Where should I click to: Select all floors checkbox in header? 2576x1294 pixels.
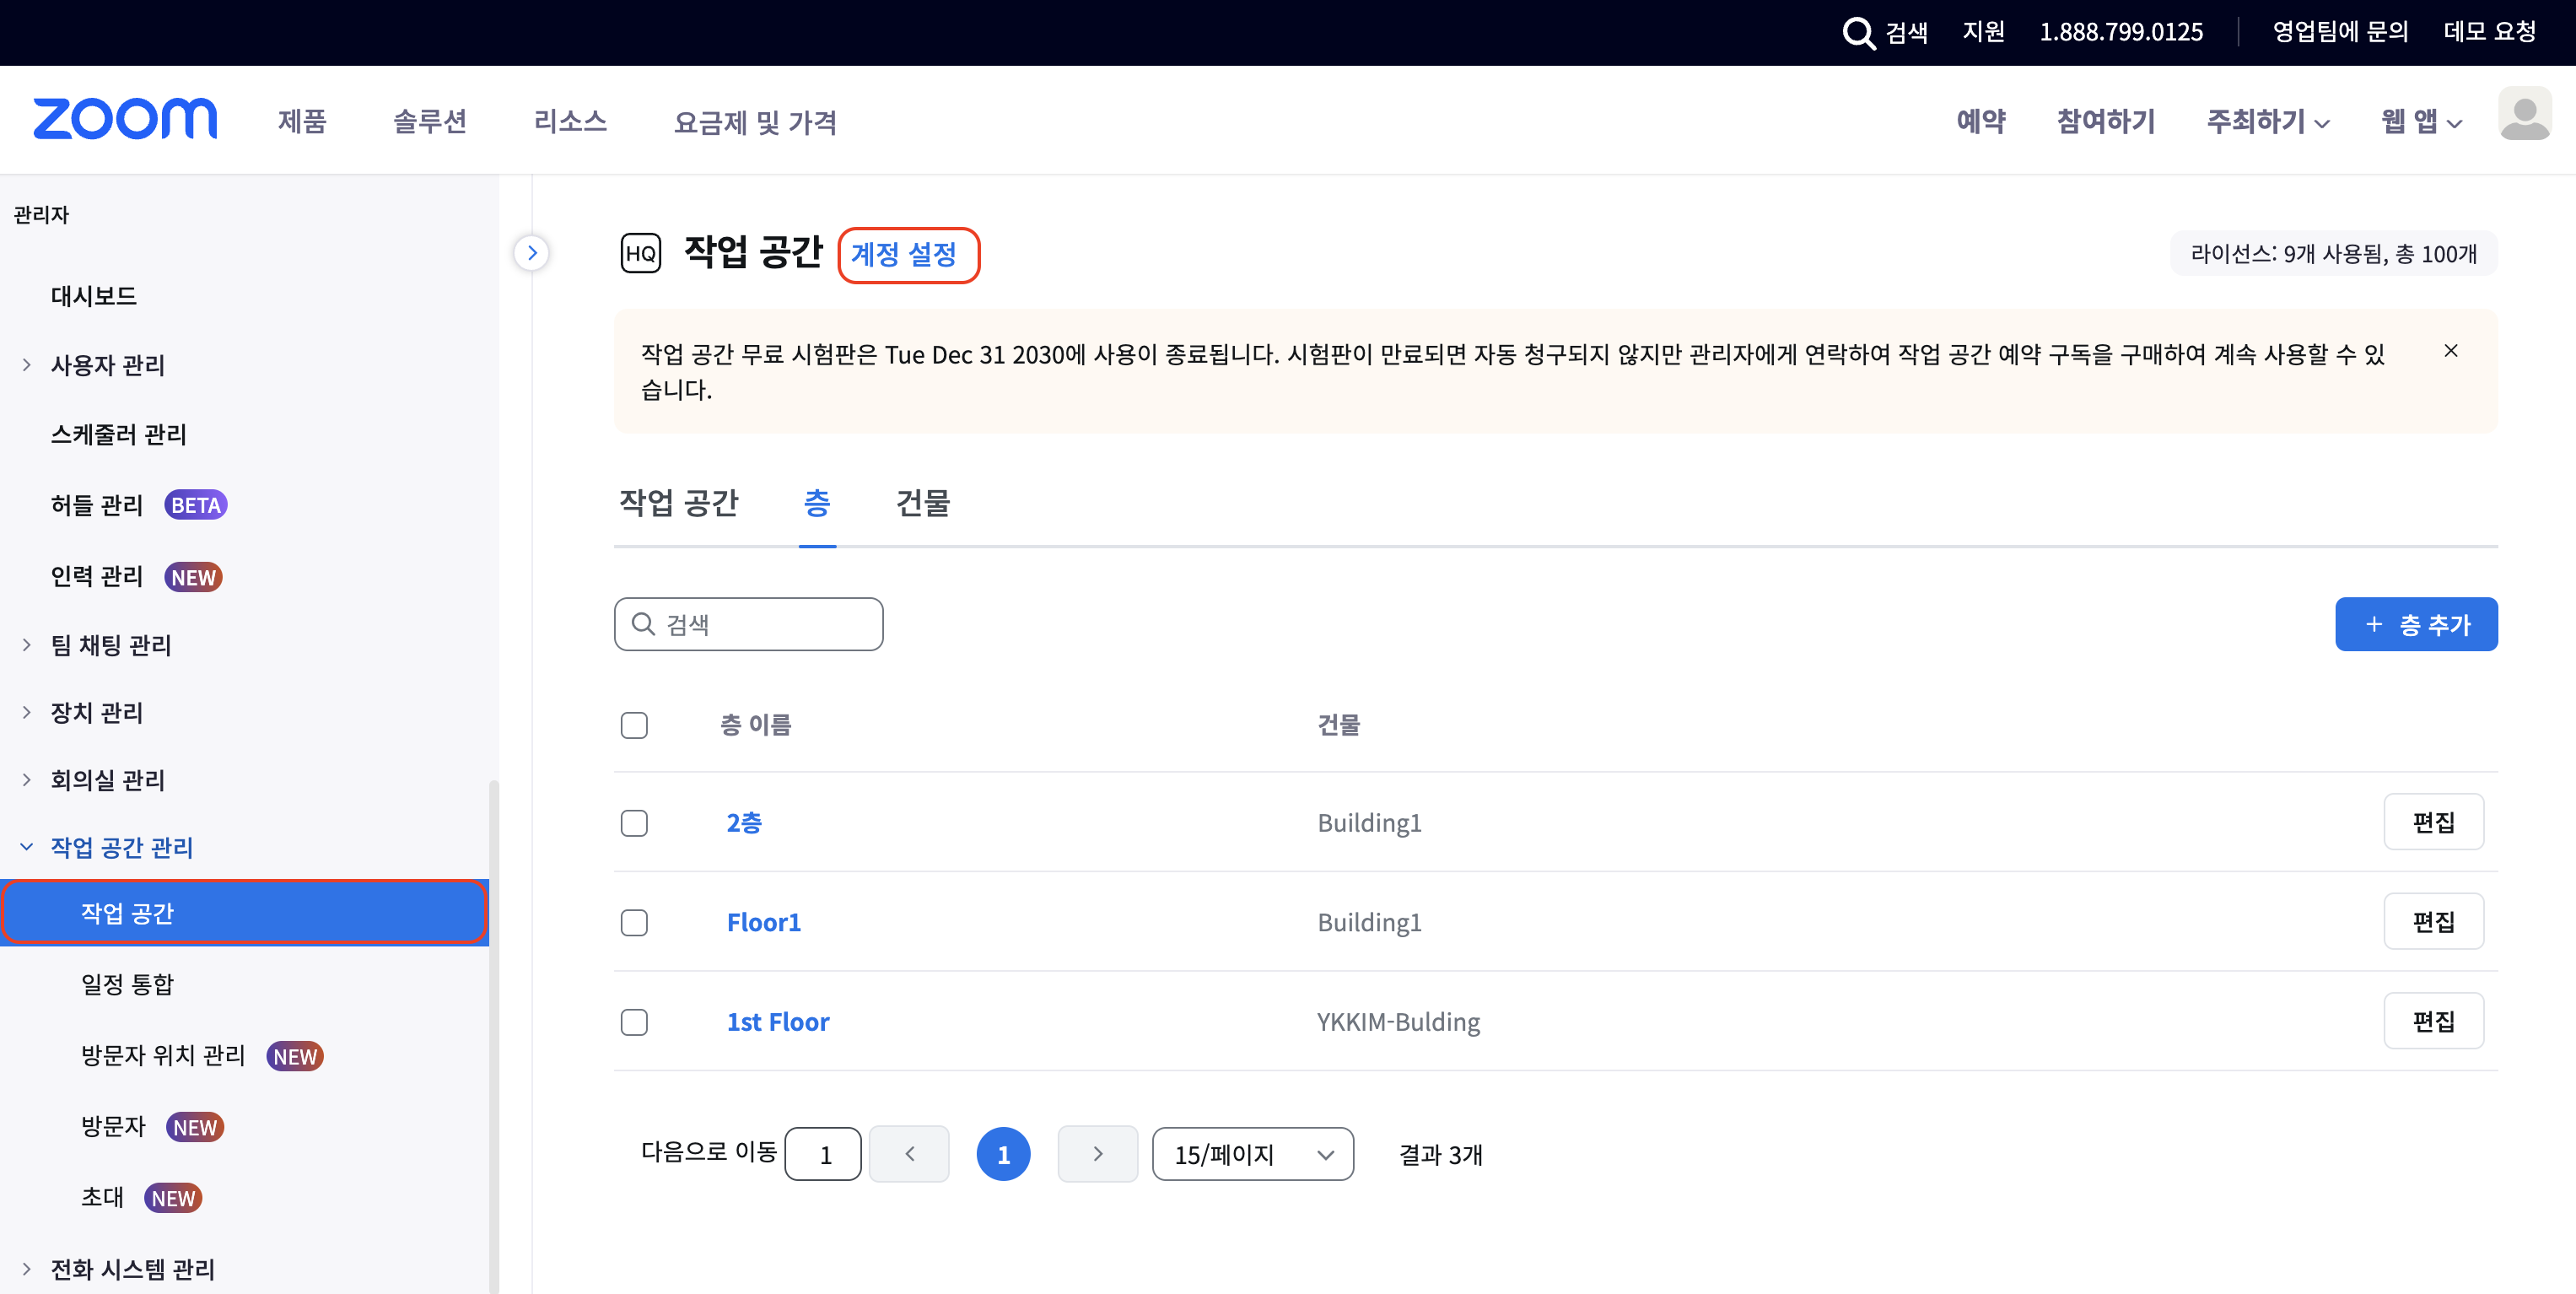634,725
